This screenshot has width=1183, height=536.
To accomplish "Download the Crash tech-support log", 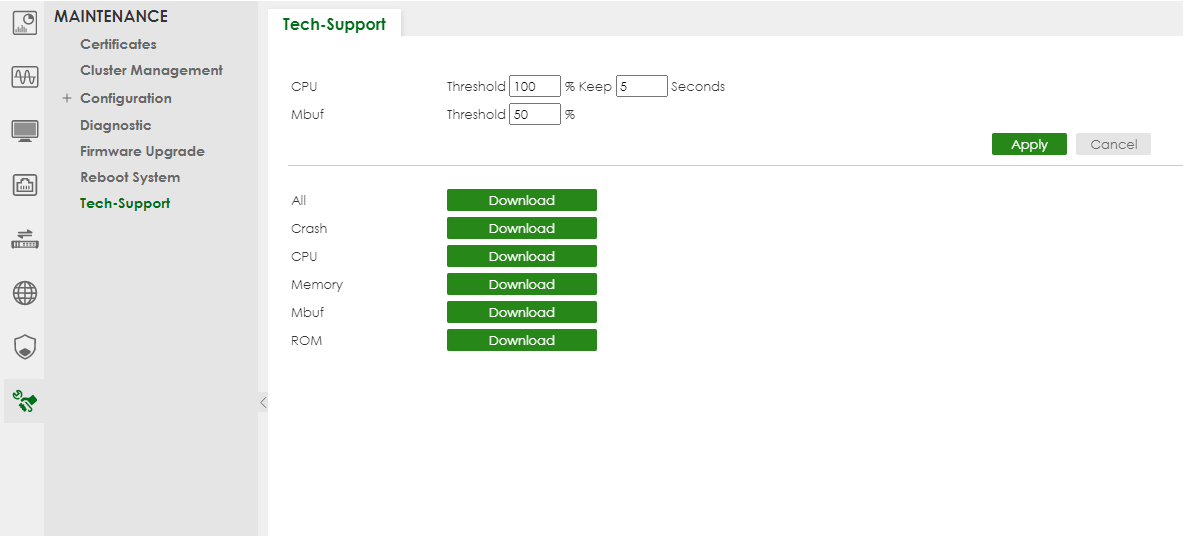I will point(521,228).
